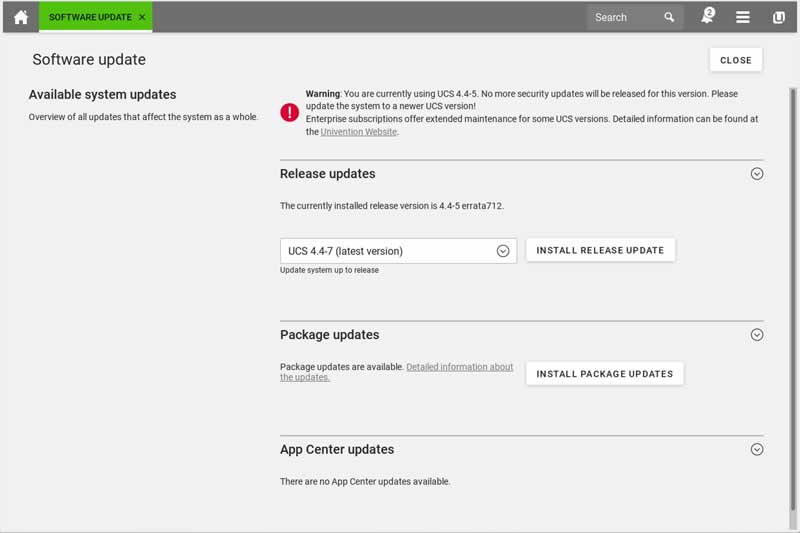Switch to the Software Update tab
This screenshot has height=533, width=800.
[x=90, y=17]
